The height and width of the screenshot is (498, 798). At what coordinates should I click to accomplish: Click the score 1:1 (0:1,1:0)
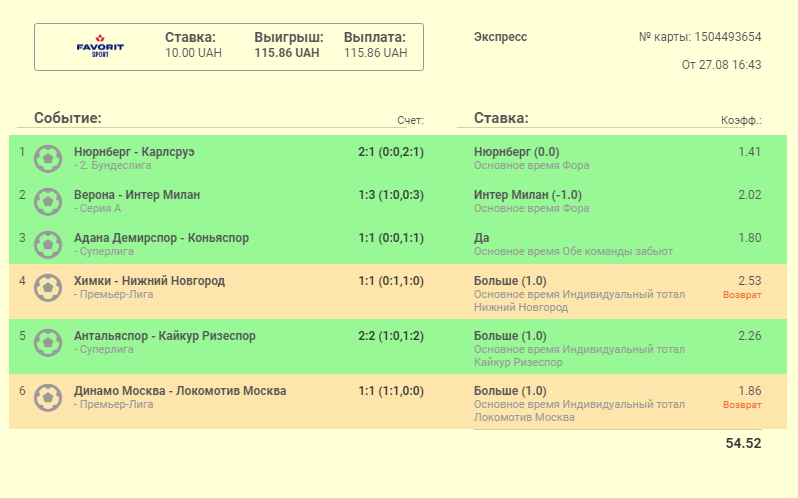click(391, 281)
